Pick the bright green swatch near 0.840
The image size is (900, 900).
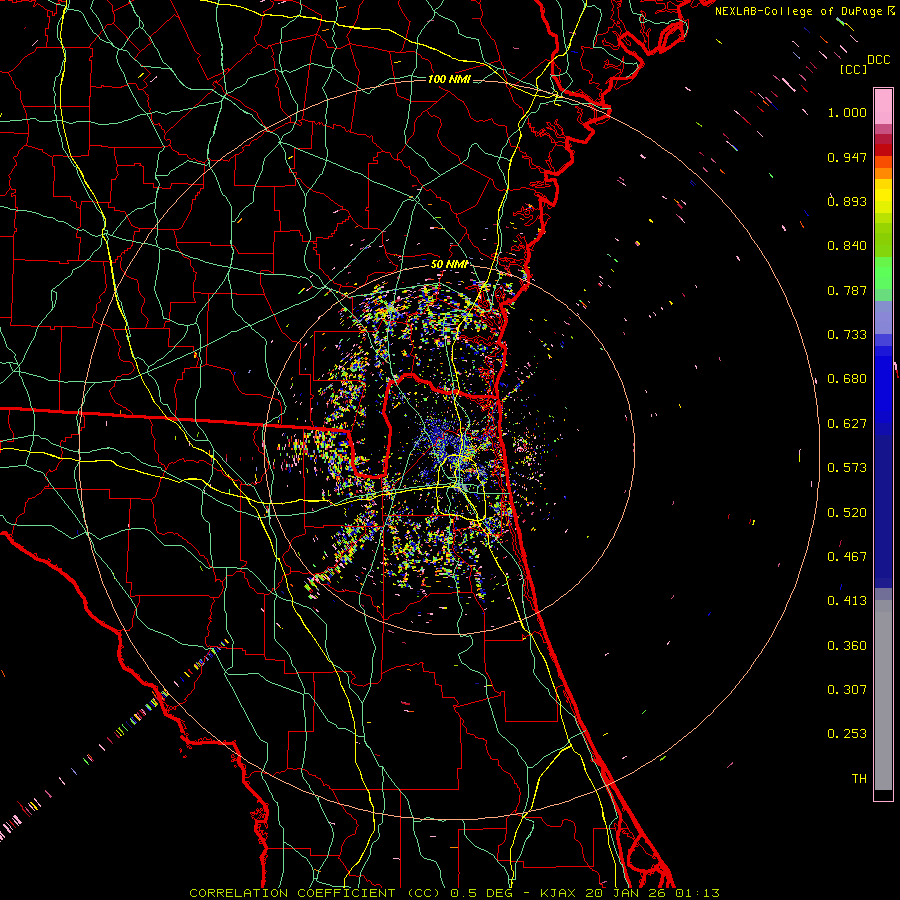[883, 273]
